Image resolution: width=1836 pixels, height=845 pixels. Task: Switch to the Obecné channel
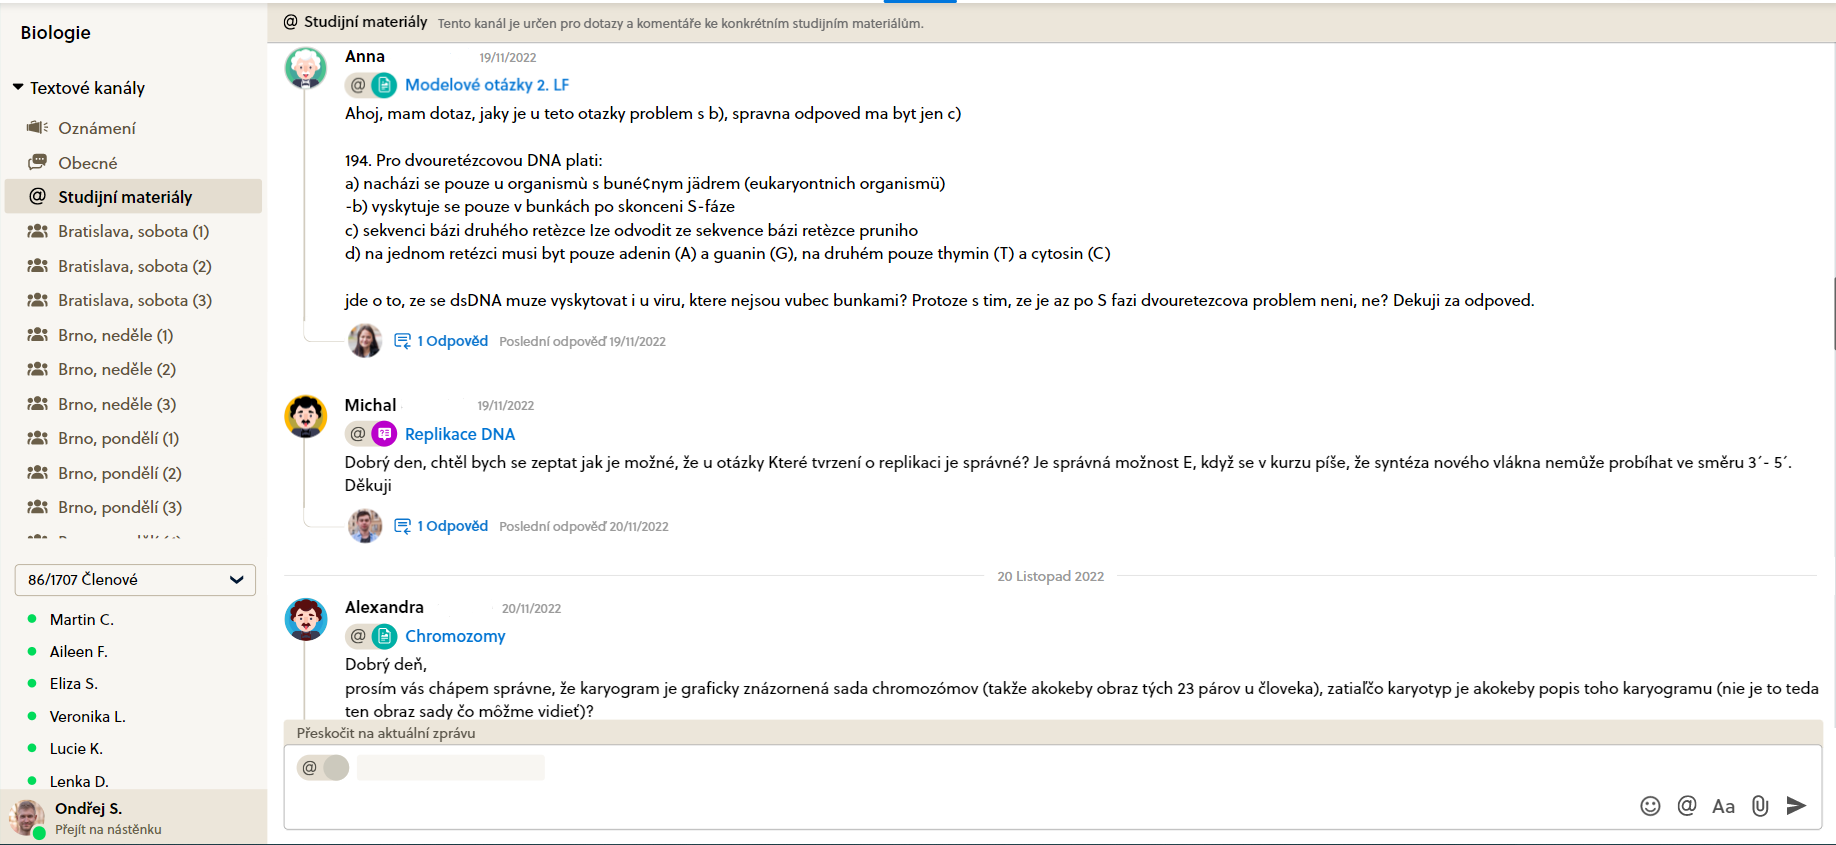[87, 163]
